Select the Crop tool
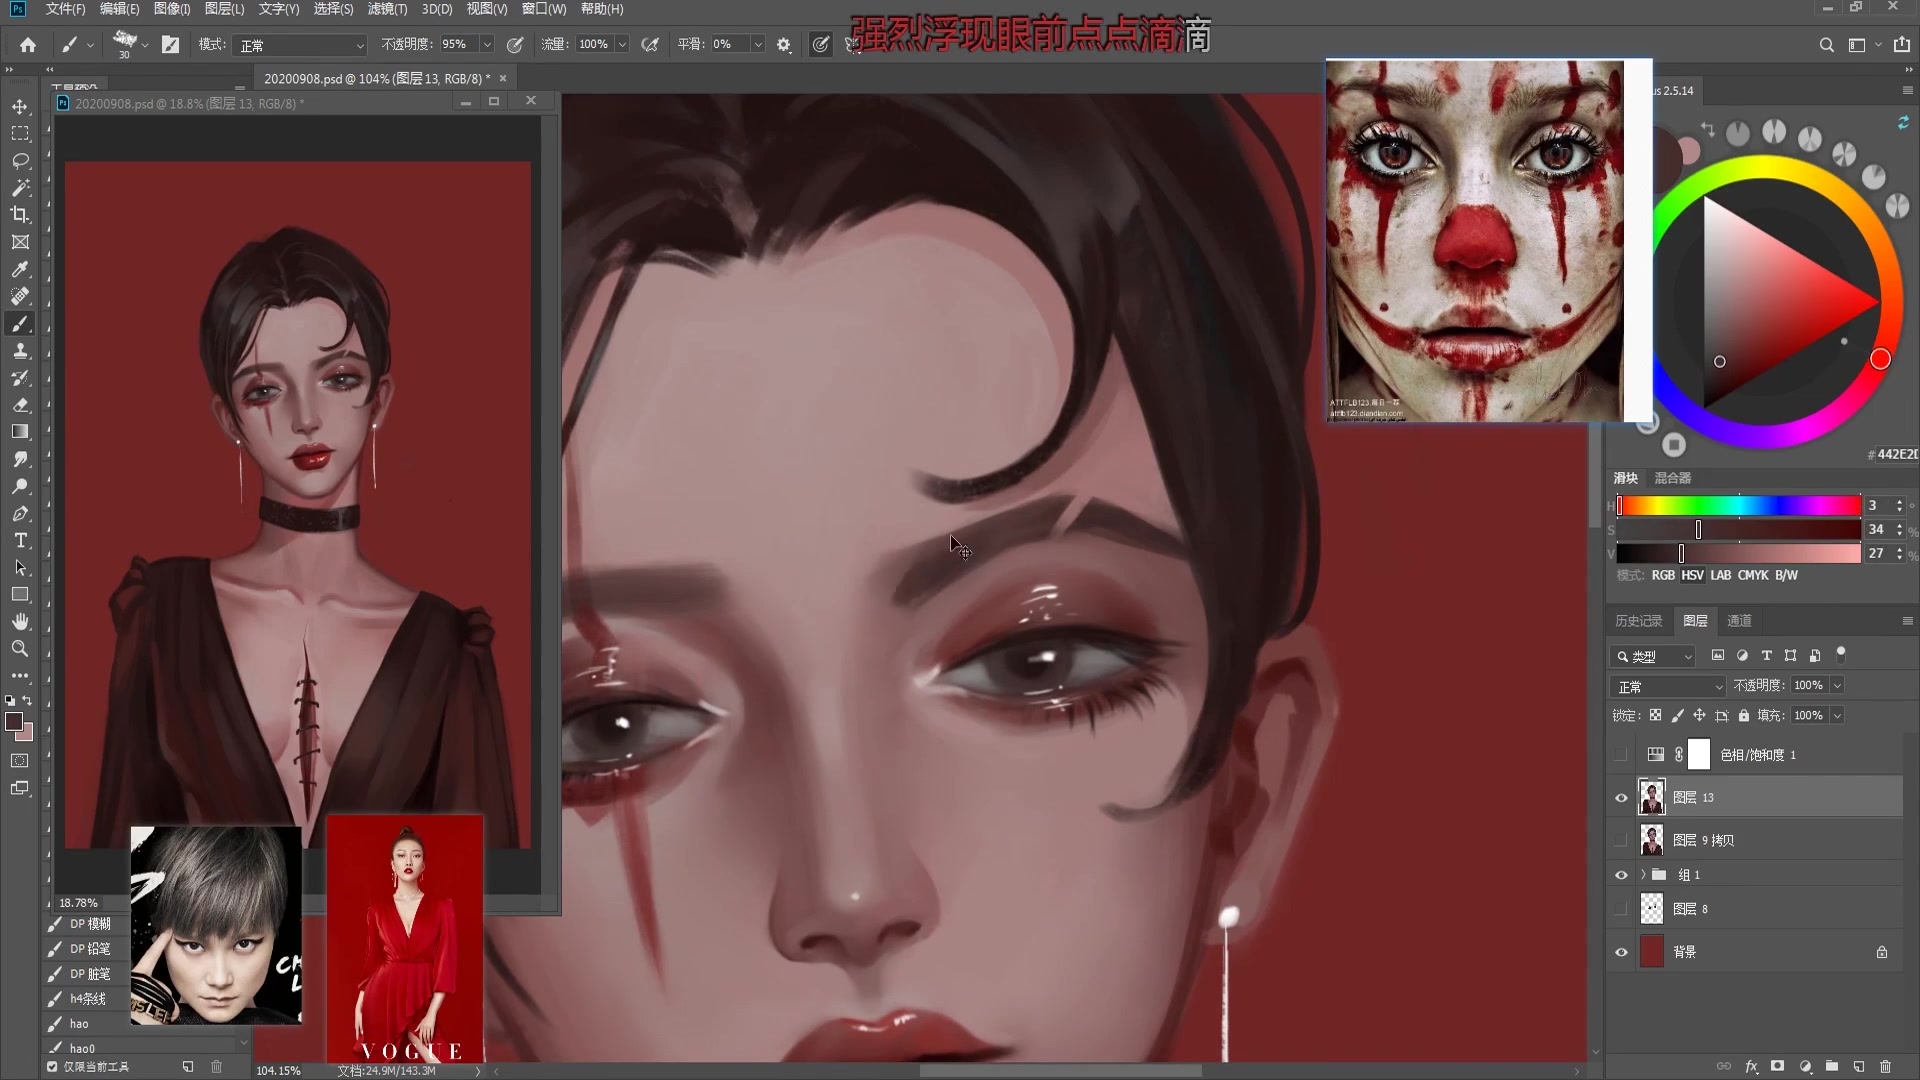Screen dimensions: 1920x1080 [20, 215]
